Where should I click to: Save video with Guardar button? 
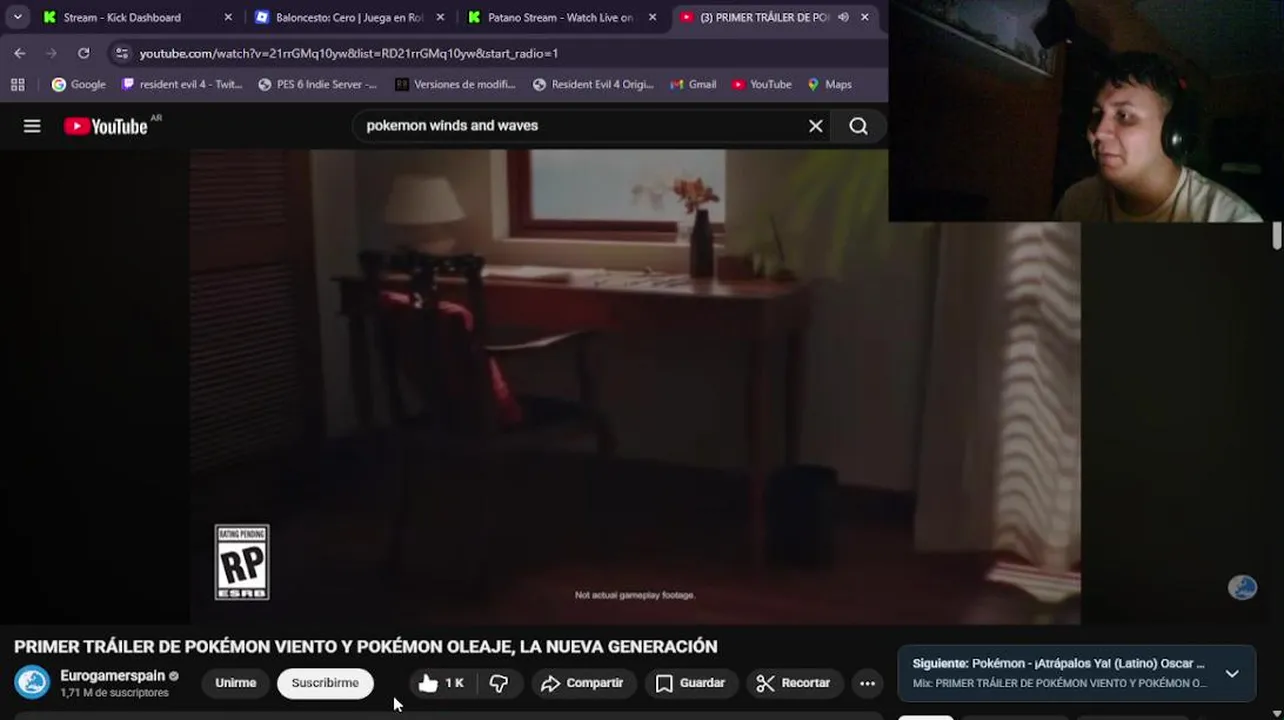tap(690, 683)
